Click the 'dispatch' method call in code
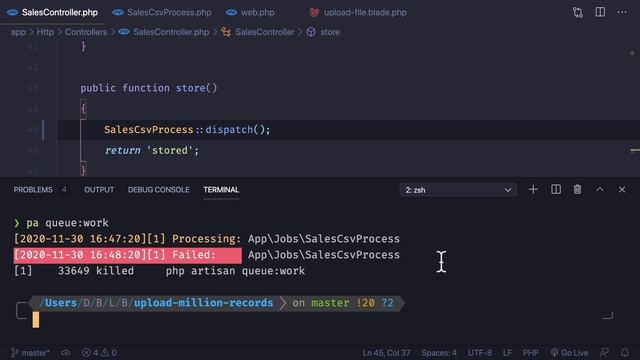Image resolution: width=640 pixels, height=360 pixels. (229, 130)
